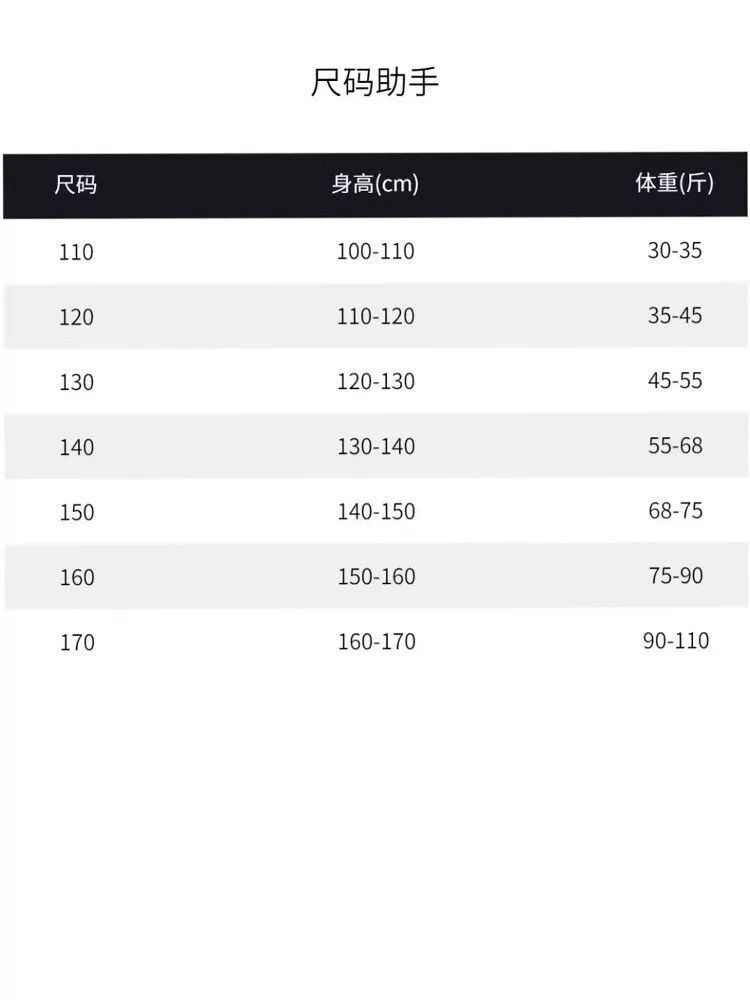Select the size 110 cell in 尺码 column

pos(76,252)
